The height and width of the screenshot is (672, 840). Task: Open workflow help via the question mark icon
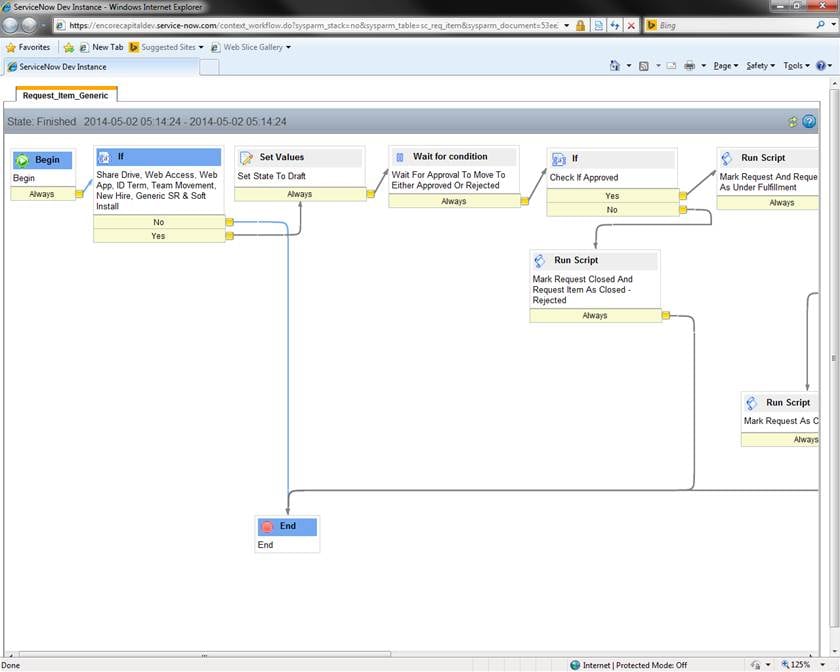pyautogui.click(x=810, y=121)
